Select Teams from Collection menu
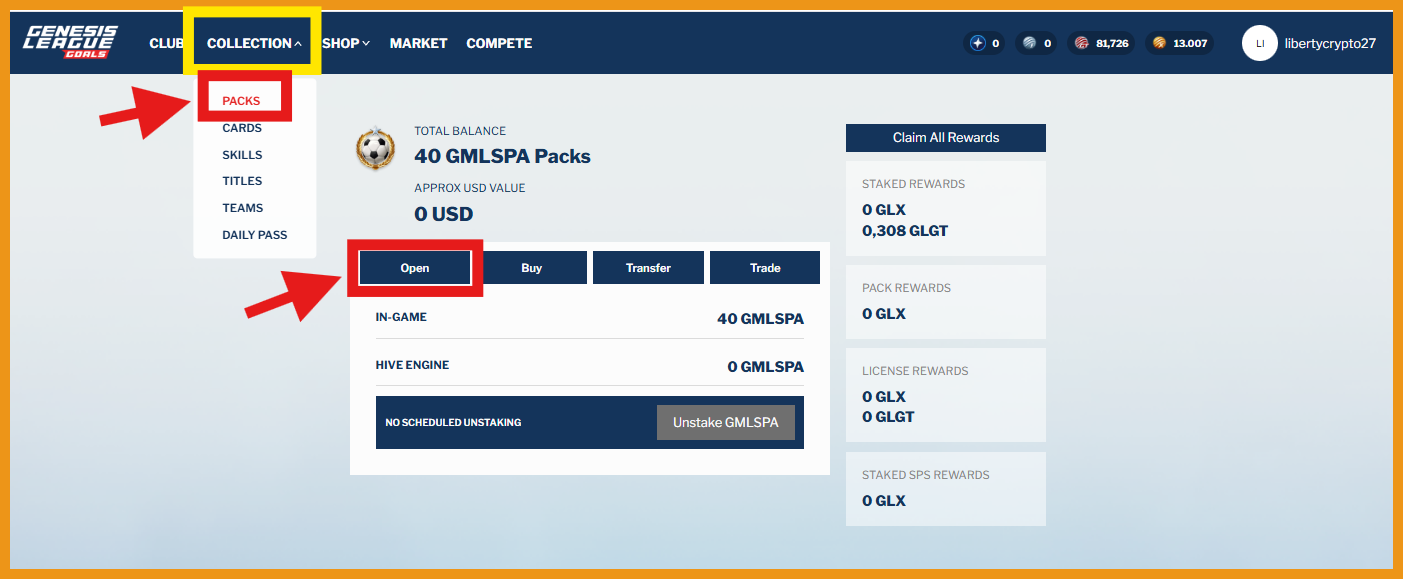Image resolution: width=1403 pixels, height=579 pixels. point(243,208)
